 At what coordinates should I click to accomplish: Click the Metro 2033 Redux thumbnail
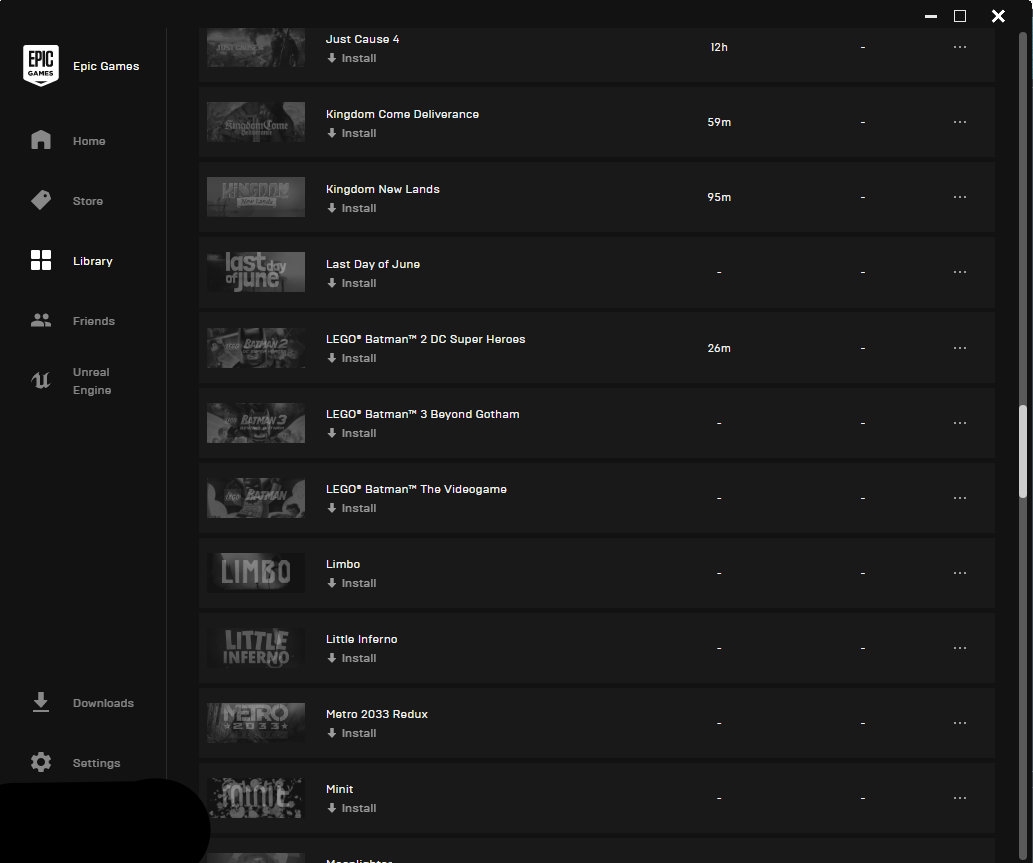[256, 723]
